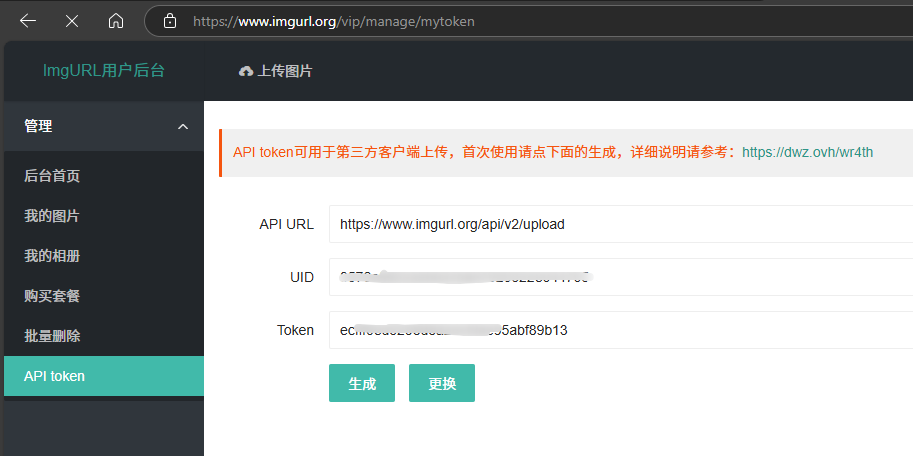Click the 管理 section header label
The height and width of the screenshot is (456, 913).
tap(38, 126)
